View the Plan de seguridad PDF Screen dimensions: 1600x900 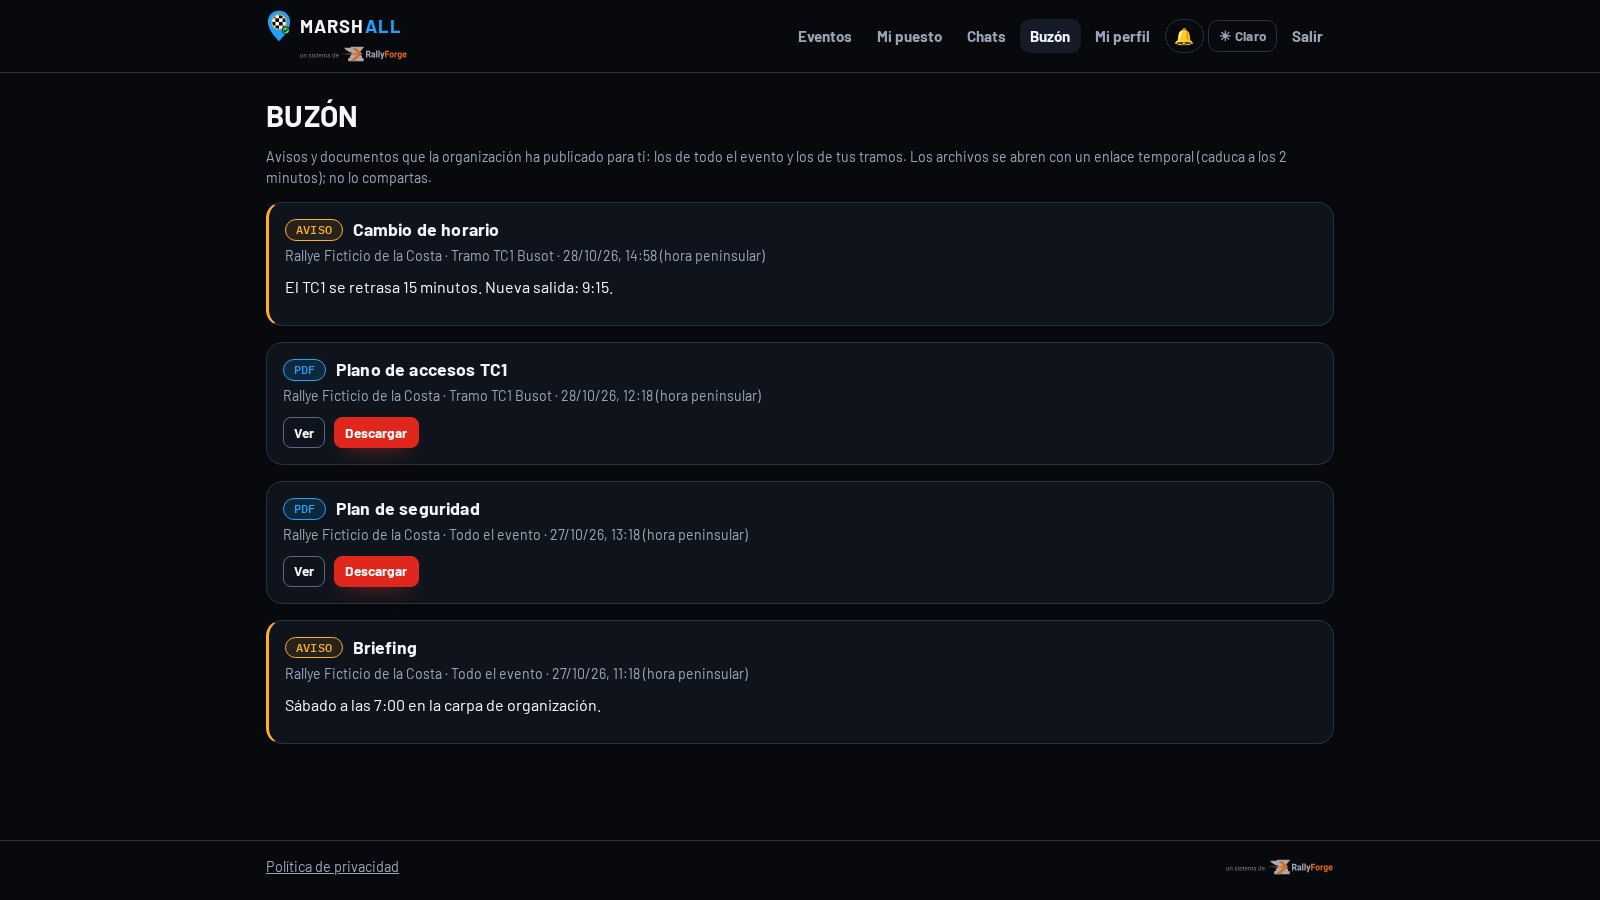tap(304, 571)
